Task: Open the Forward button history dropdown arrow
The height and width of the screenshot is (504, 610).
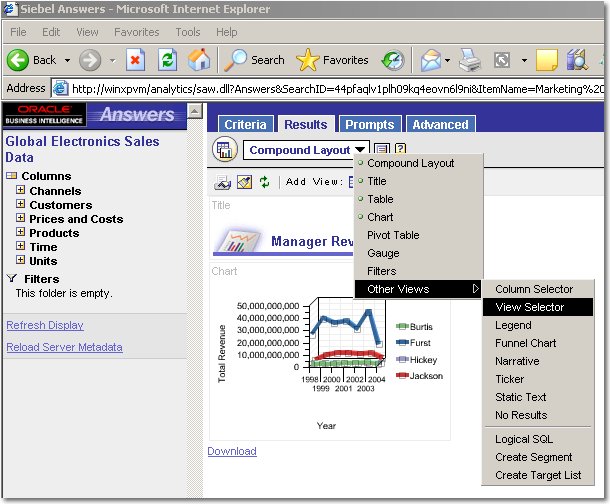Action: click(x=112, y=61)
